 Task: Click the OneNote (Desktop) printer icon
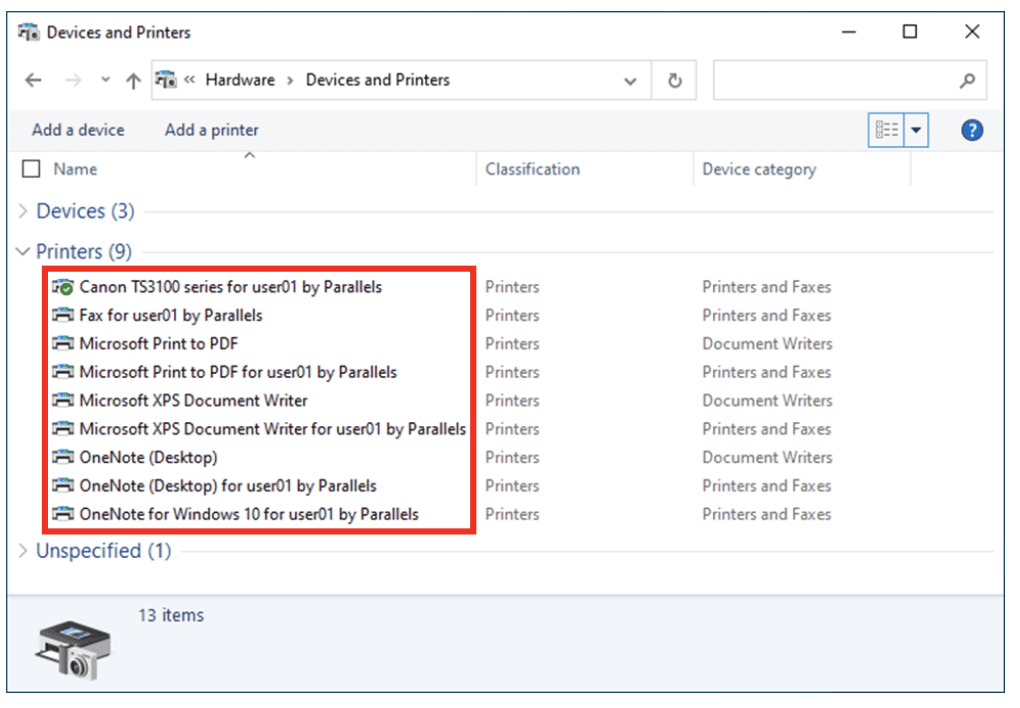[x=63, y=458]
